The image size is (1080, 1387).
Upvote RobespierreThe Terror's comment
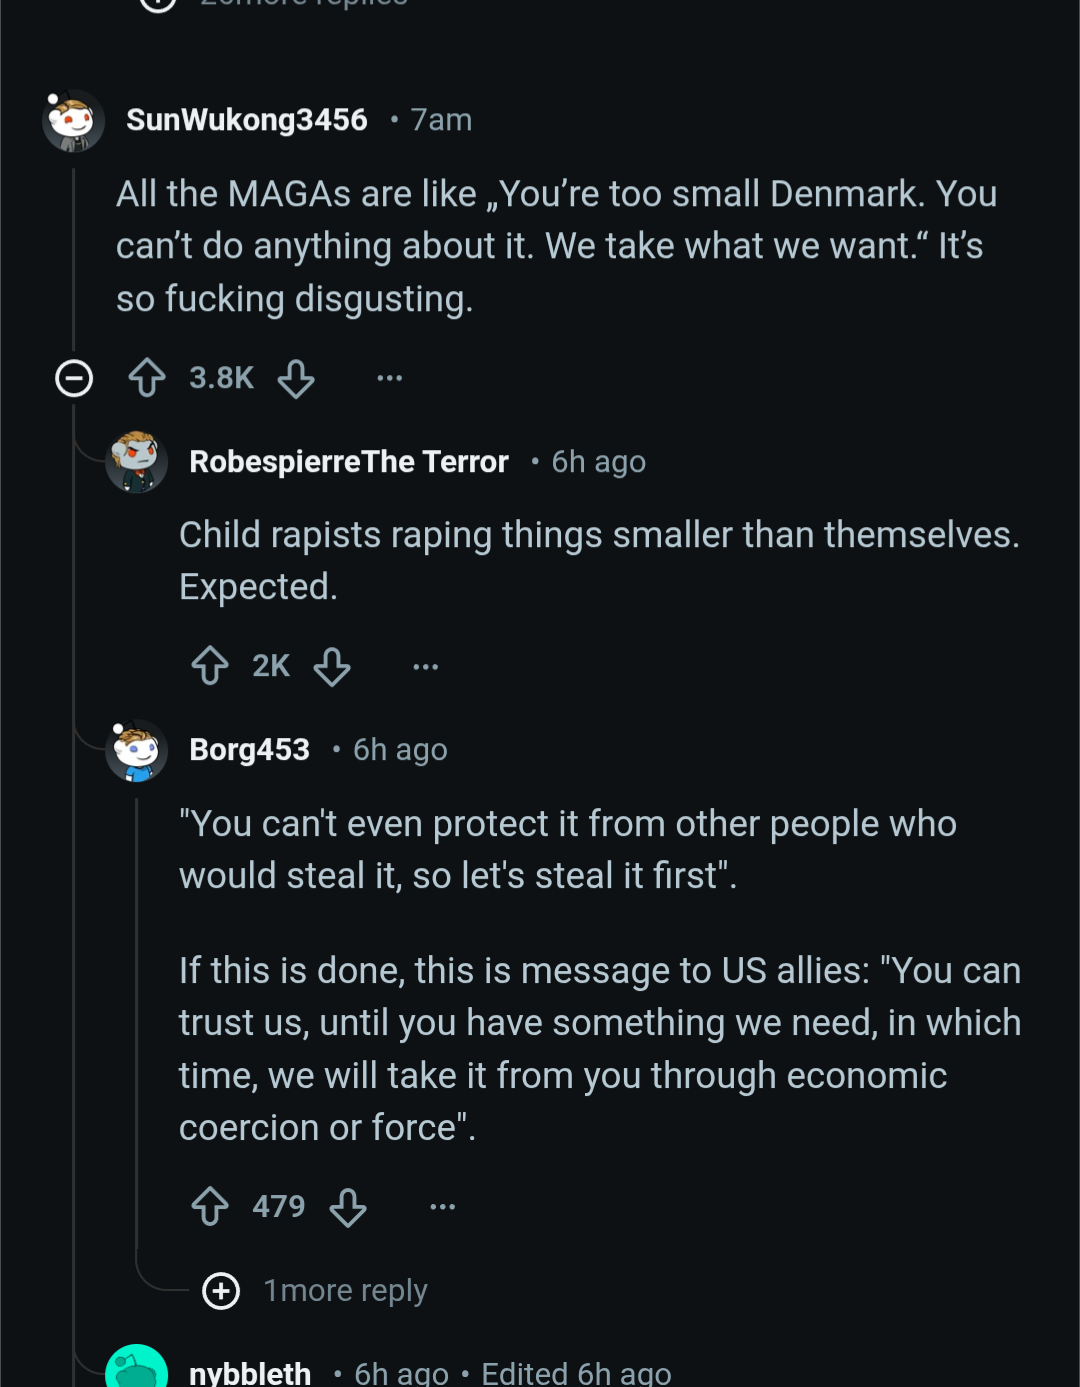210,666
